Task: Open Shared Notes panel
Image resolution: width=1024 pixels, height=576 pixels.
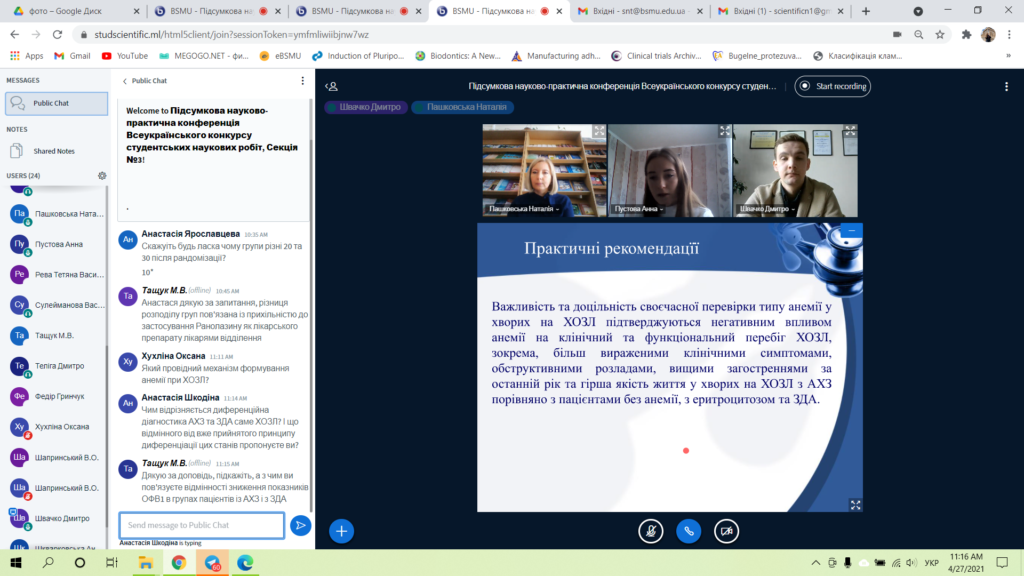Action: click(53, 151)
